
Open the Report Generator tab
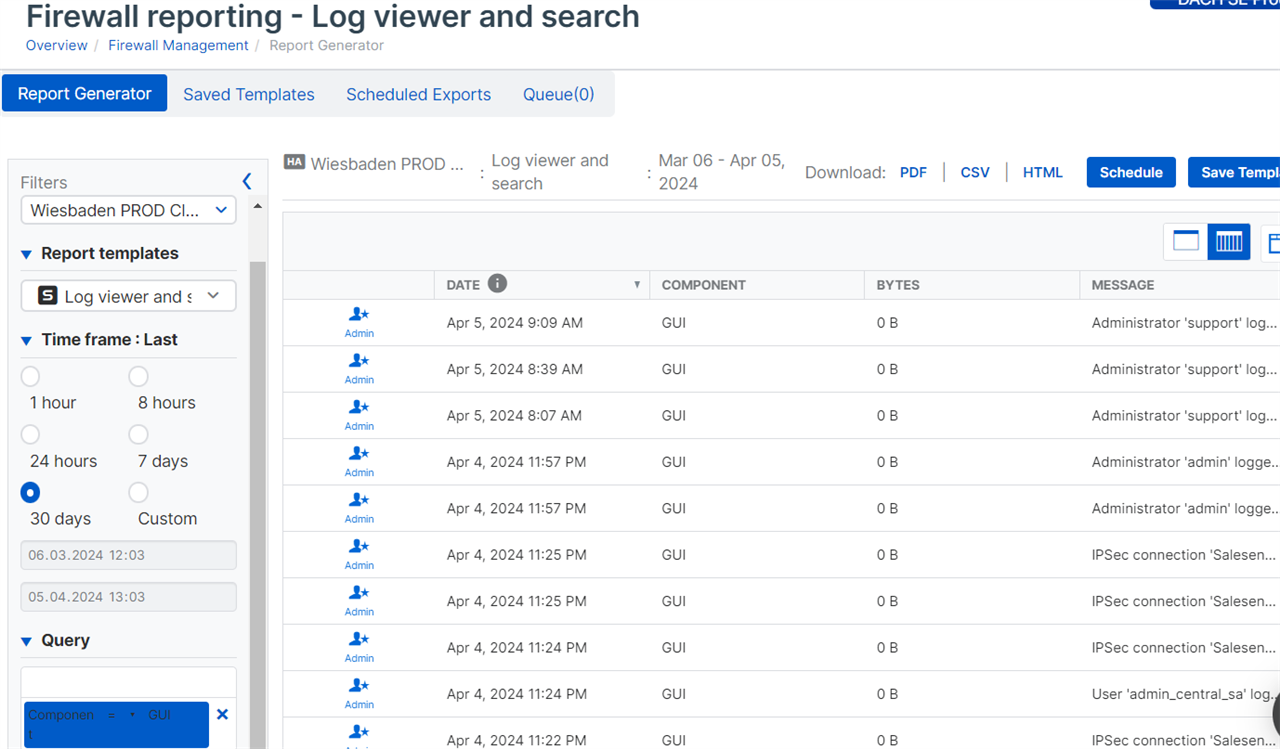click(x=85, y=93)
